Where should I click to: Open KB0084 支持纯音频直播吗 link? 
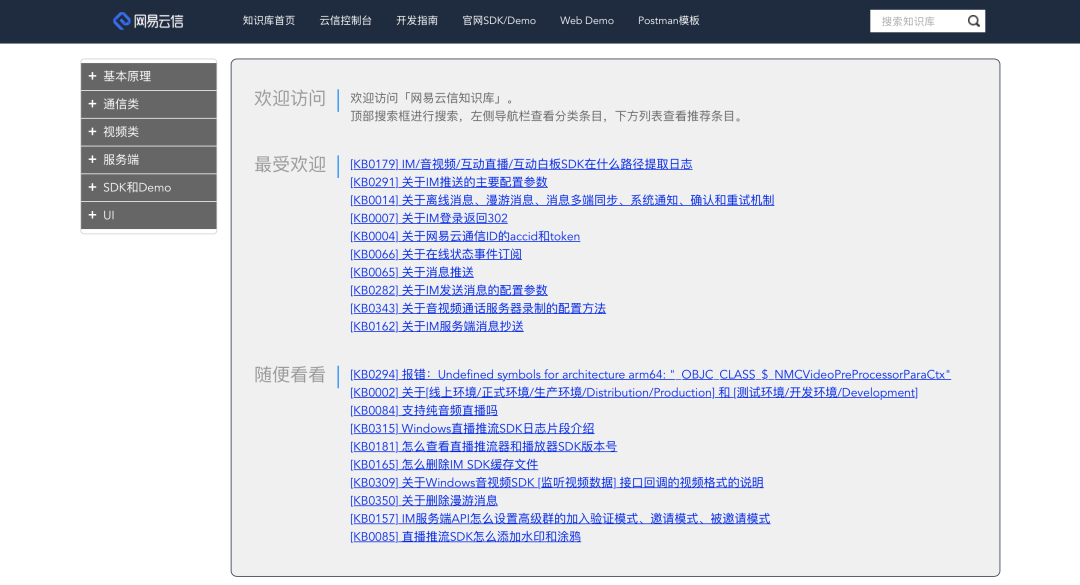coord(424,410)
